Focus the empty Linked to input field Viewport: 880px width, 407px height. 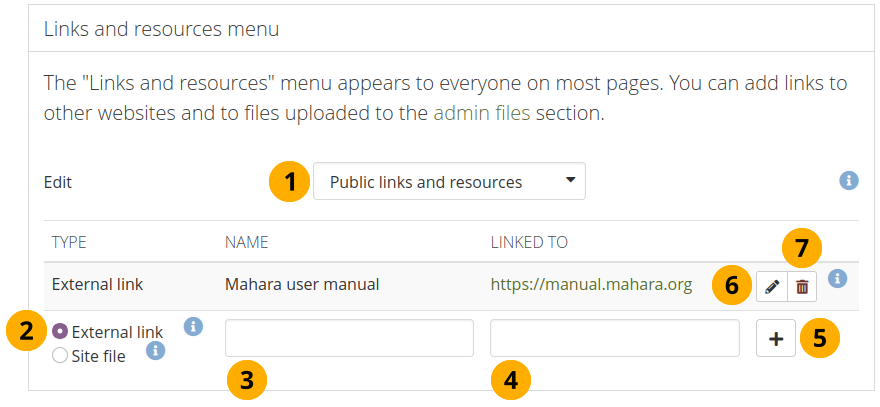point(614,338)
